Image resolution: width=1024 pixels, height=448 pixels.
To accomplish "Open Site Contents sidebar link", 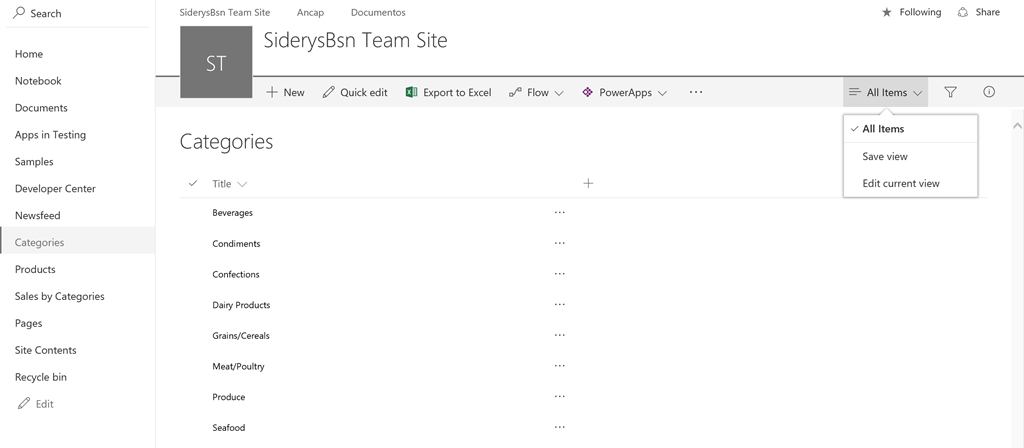I will [x=46, y=350].
